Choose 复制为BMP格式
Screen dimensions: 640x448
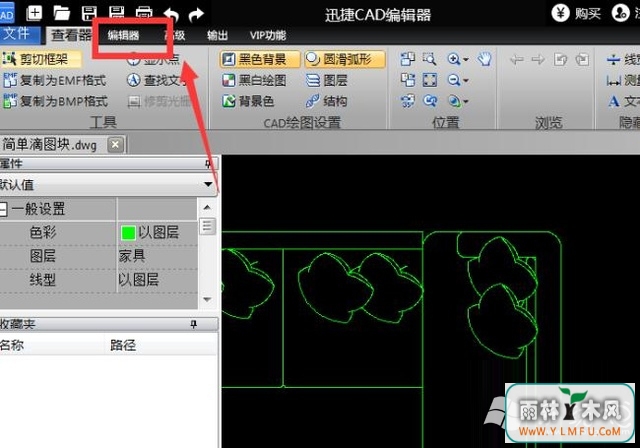[x=55, y=101]
